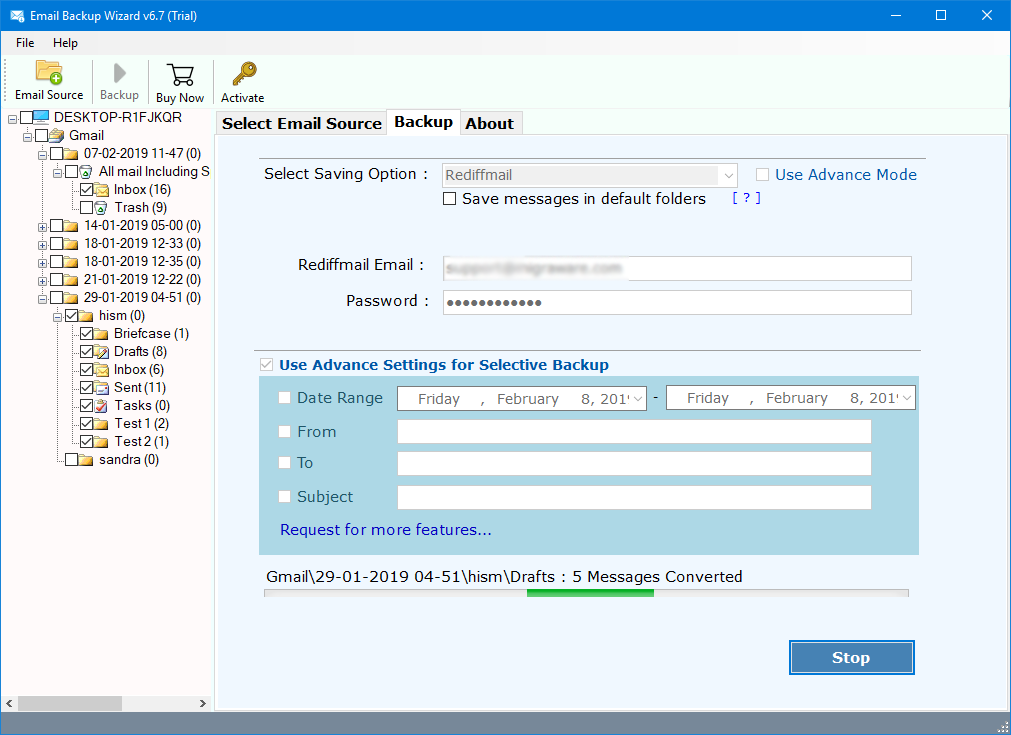This screenshot has width=1011, height=735.
Task: Enable the From filter checkbox
Action: pyautogui.click(x=284, y=431)
